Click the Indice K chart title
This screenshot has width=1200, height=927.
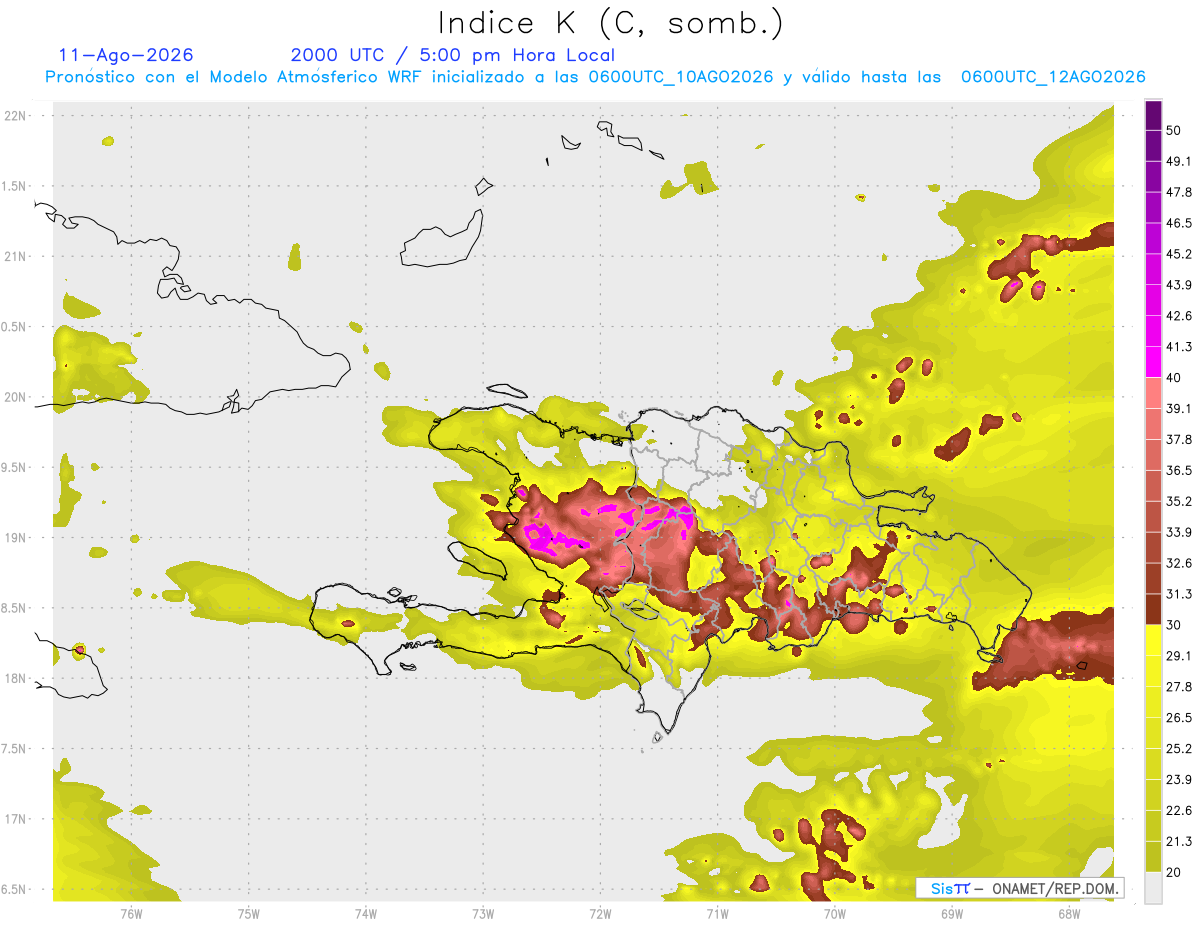[611, 23]
